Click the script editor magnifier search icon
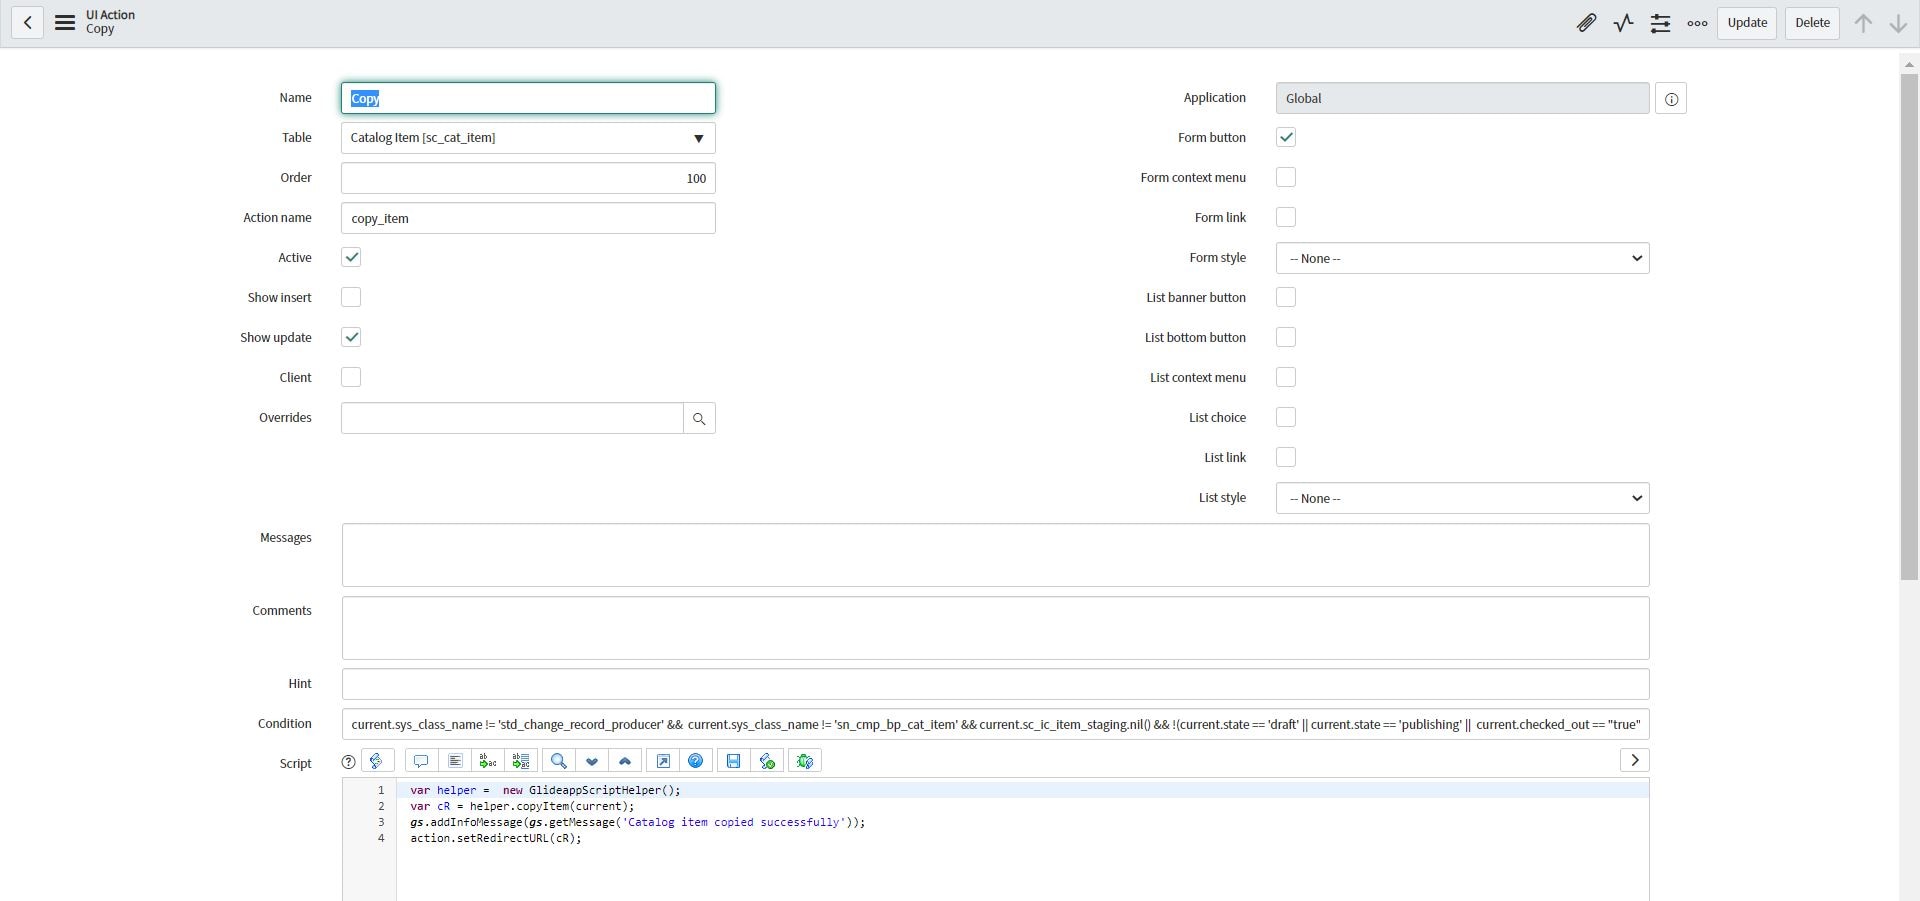Image resolution: width=1920 pixels, height=901 pixels. click(559, 761)
